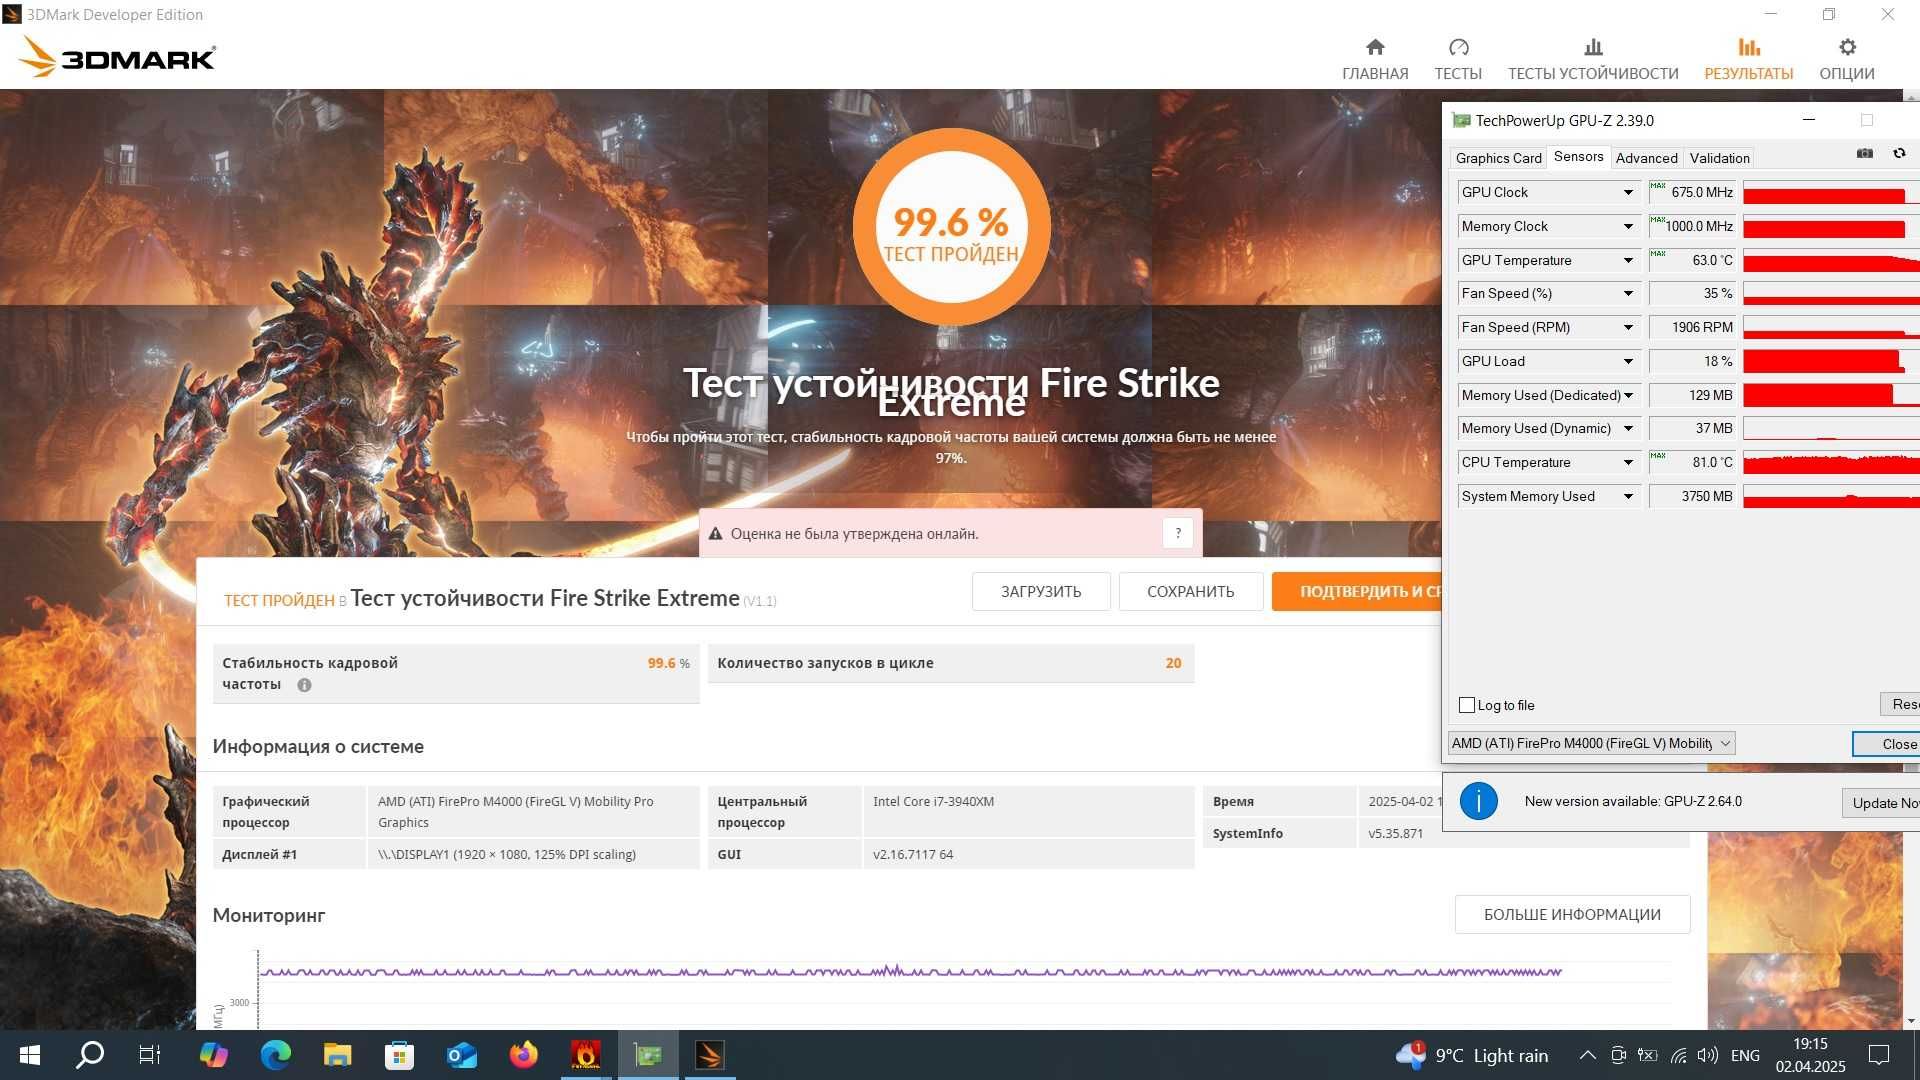Screen dimensions: 1920x1080
Task: Open Windows Start menu
Action: [x=30, y=1055]
